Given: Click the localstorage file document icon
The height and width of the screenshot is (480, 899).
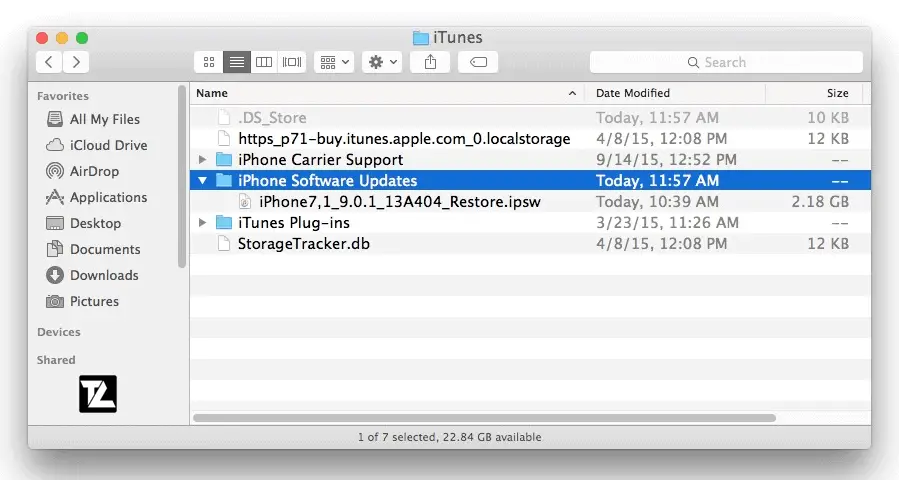Looking at the screenshot, I should tap(224, 139).
